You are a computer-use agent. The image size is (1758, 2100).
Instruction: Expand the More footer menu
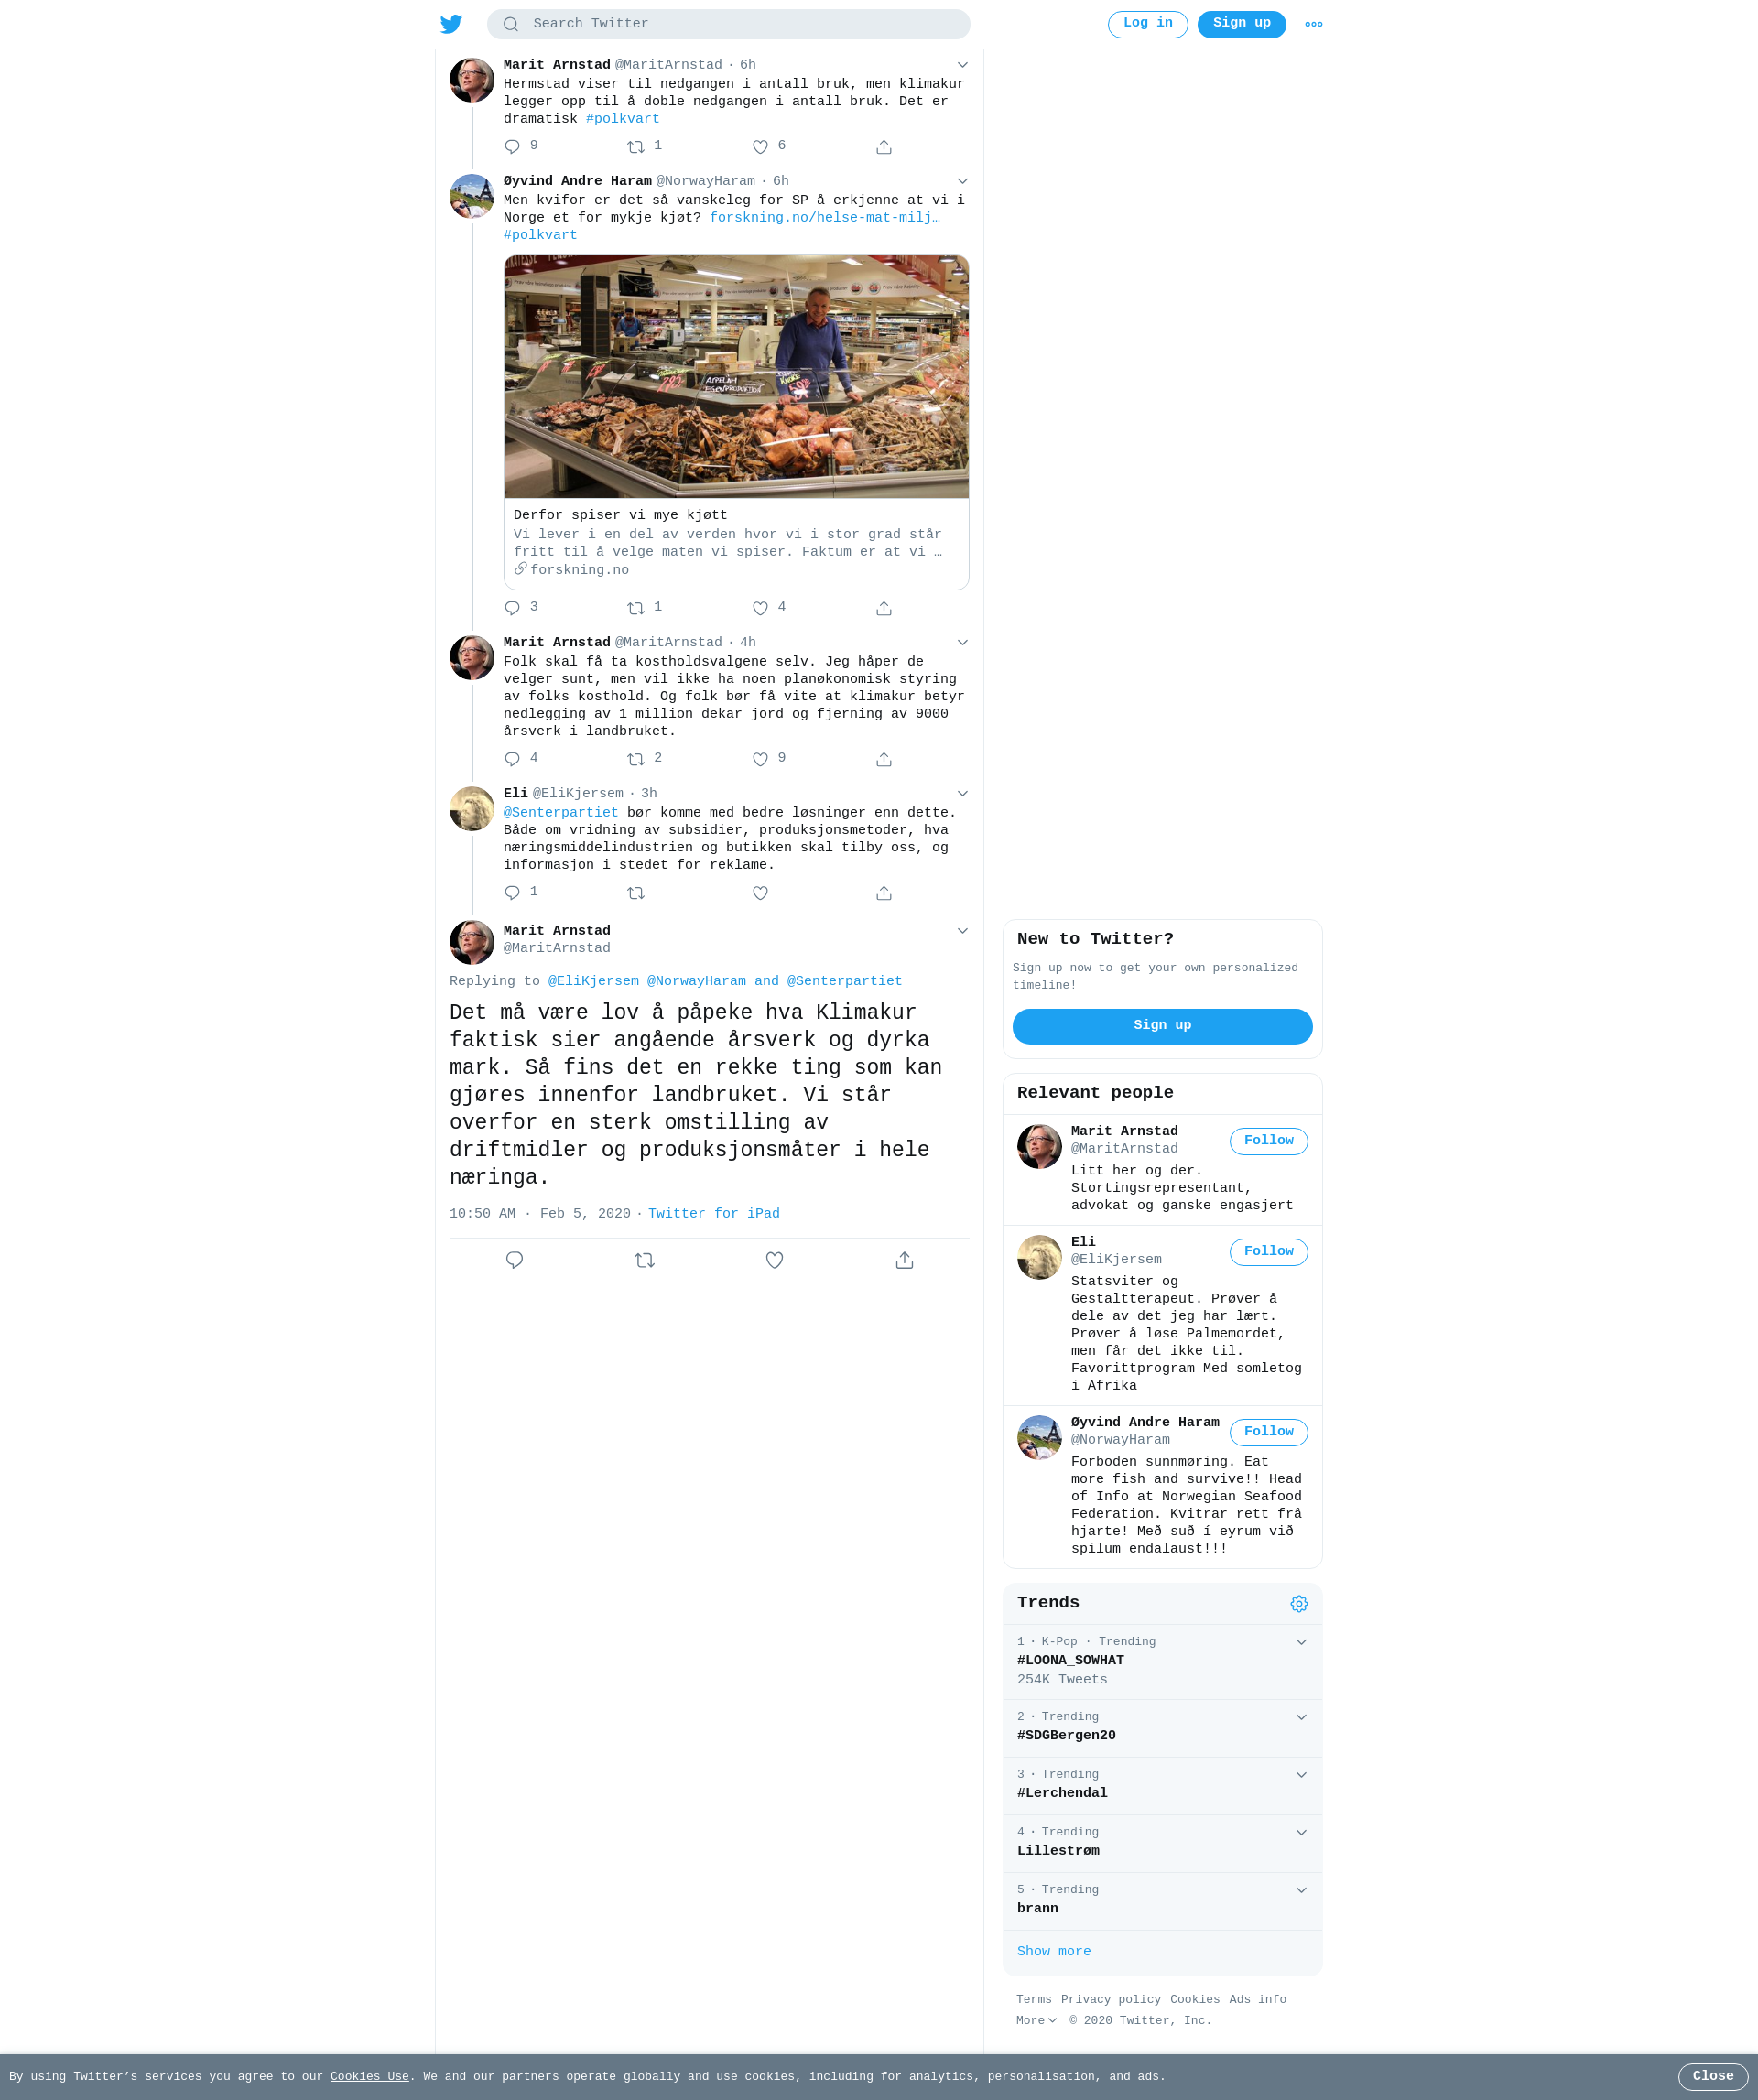click(x=1036, y=2020)
